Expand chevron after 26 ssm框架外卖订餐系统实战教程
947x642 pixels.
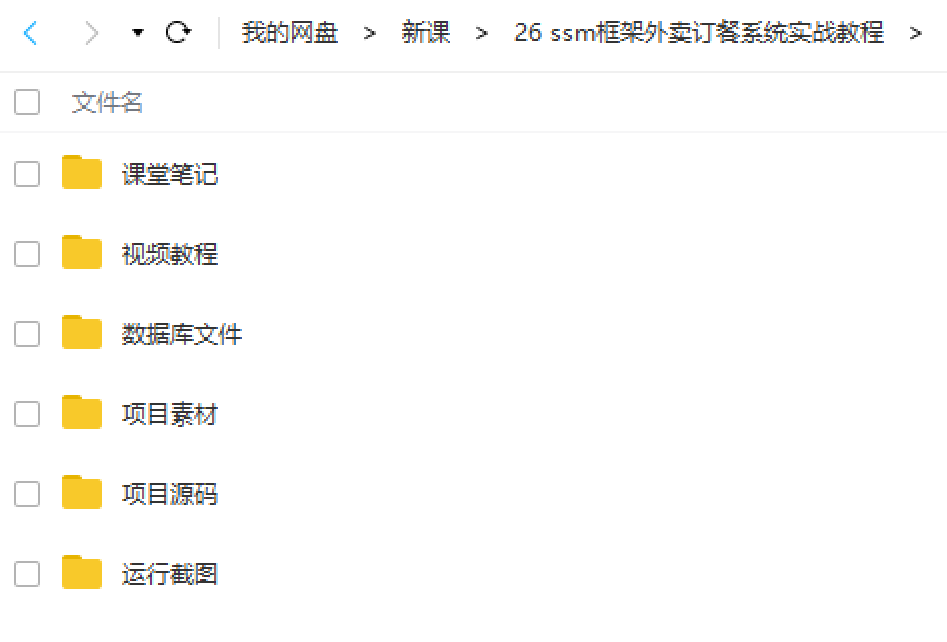coord(916,33)
